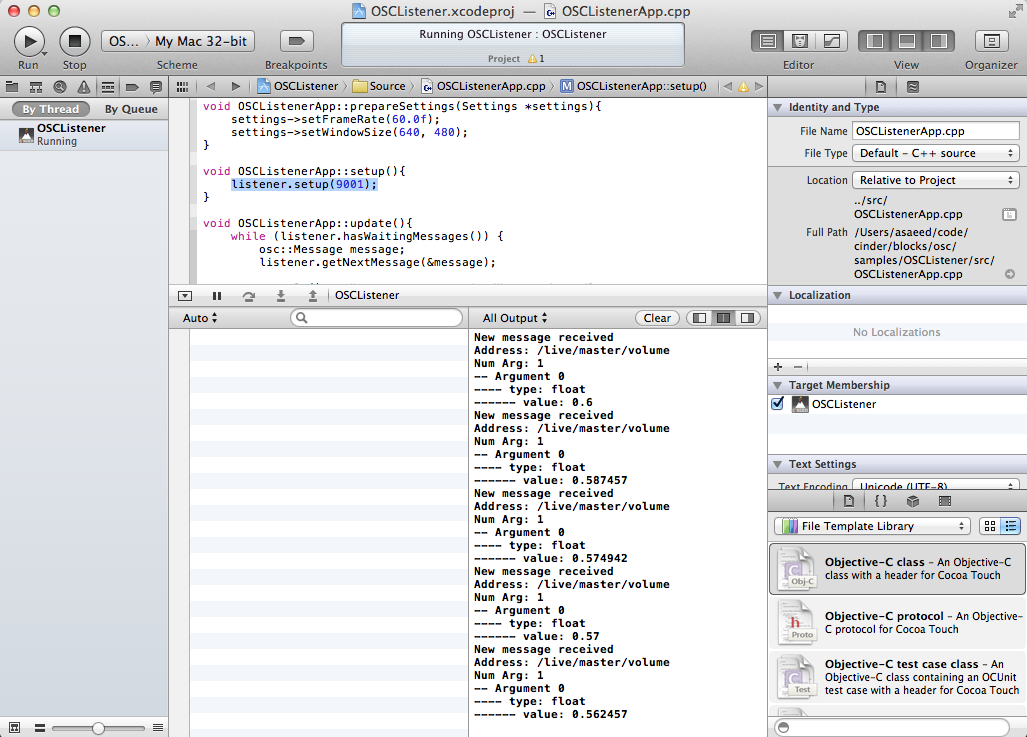Image resolution: width=1027 pixels, height=737 pixels.
Task: Click the Step Out button
Action: pos(313,296)
